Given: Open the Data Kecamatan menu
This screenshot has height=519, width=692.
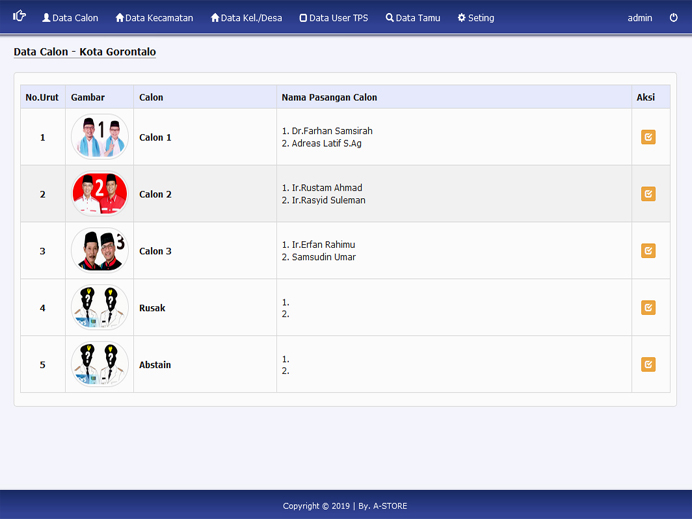Looking at the screenshot, I should click(154, 18).
